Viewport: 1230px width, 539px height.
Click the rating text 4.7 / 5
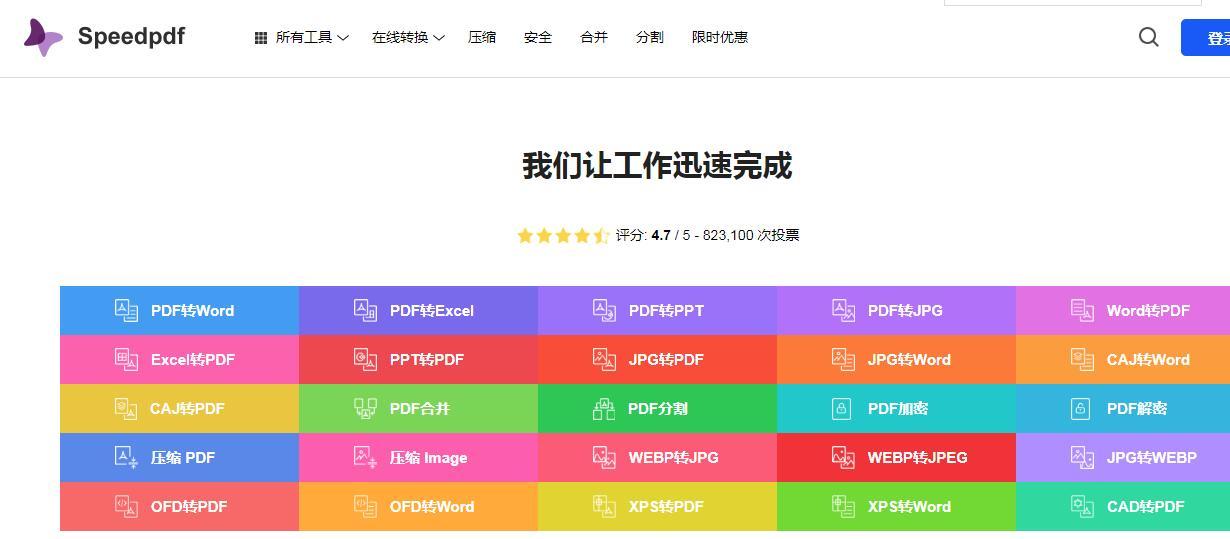pyautogui.click(x=671, y=235)
